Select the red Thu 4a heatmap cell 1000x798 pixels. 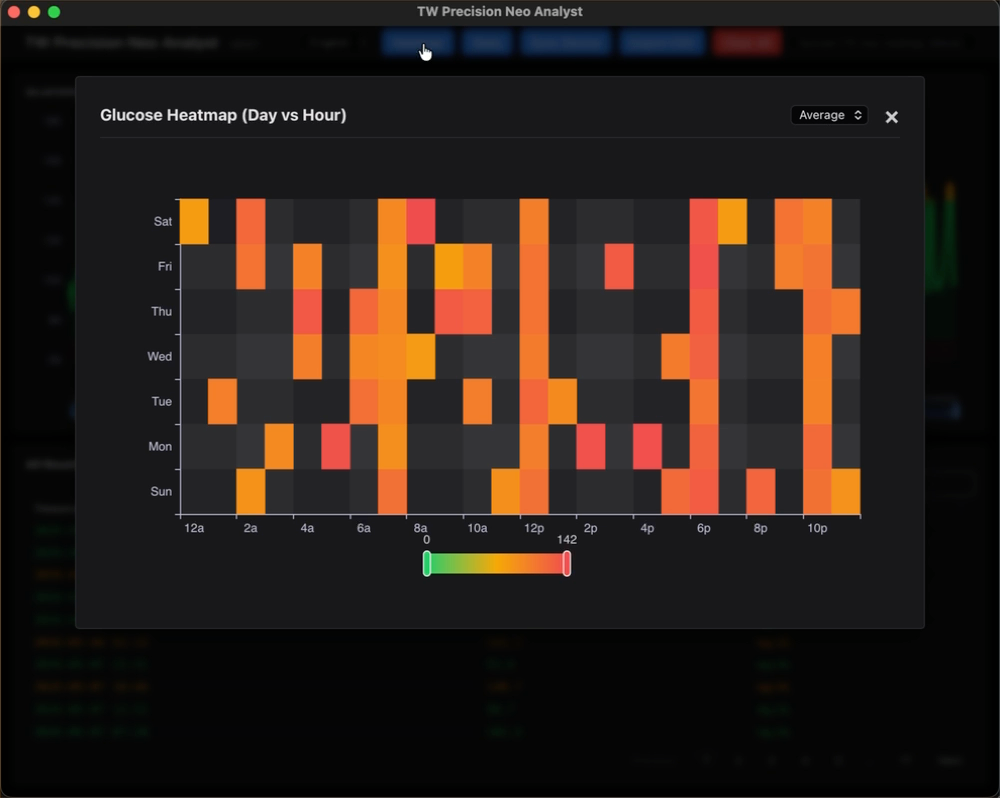tap(307, 311)
